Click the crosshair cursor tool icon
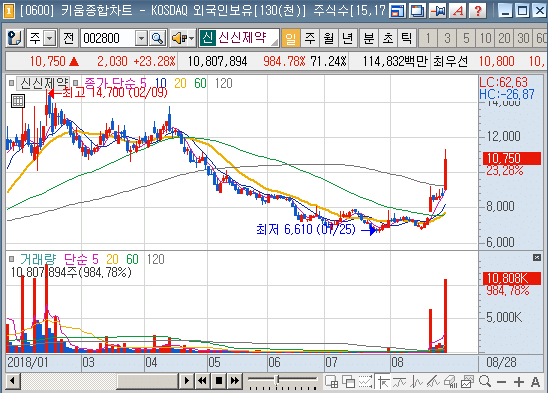Image resolution: width=548 pixels, height=393 pixels. tap(383, 382)
